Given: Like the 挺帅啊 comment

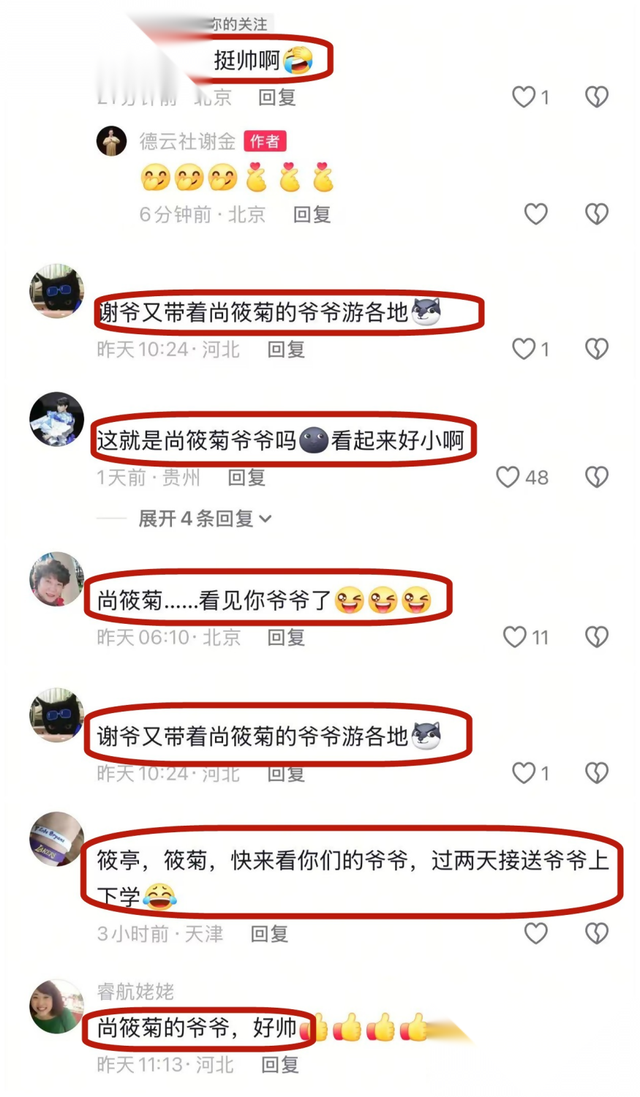Looking at the screenshot, I should pyautogui.click(x=524, y=97).
